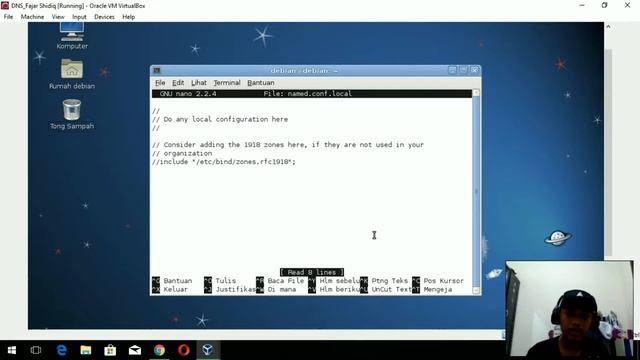Launch Google Chrome from taskbar
This screenshot has width=640, height=360.
coord(159,350)
